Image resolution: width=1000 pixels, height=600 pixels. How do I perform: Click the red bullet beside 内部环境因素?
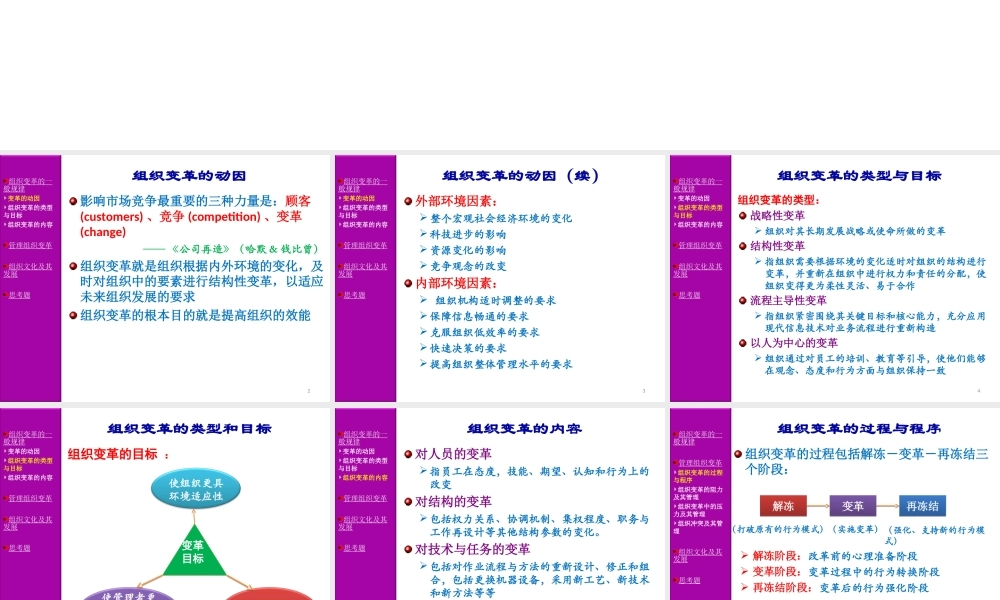pyautogui.click(x=407, y=284)
